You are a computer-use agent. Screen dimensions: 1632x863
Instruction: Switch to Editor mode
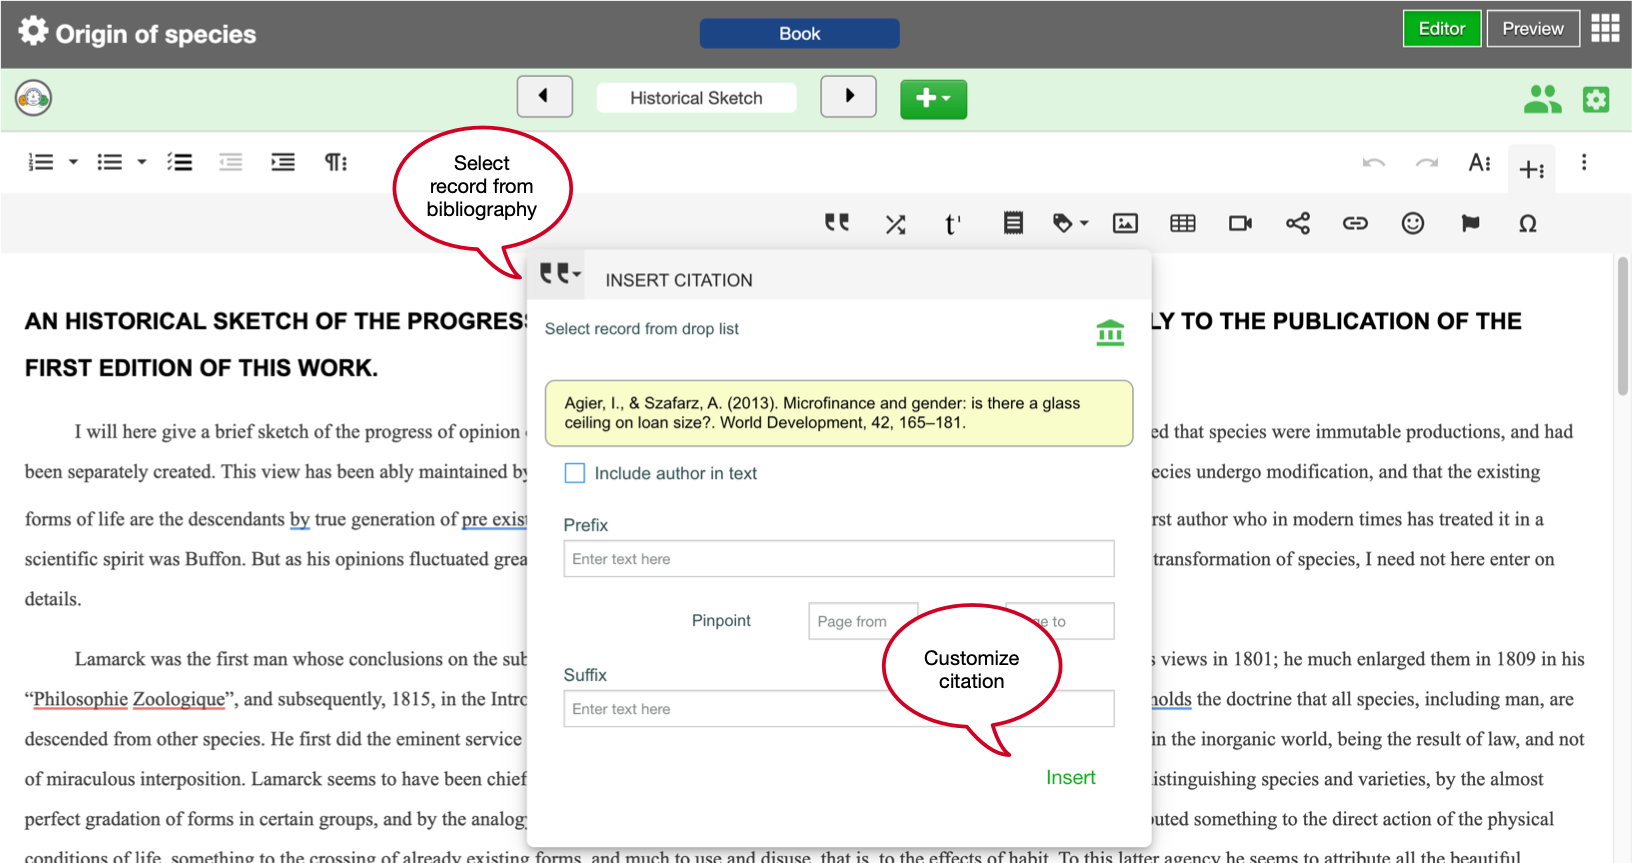1441,29
